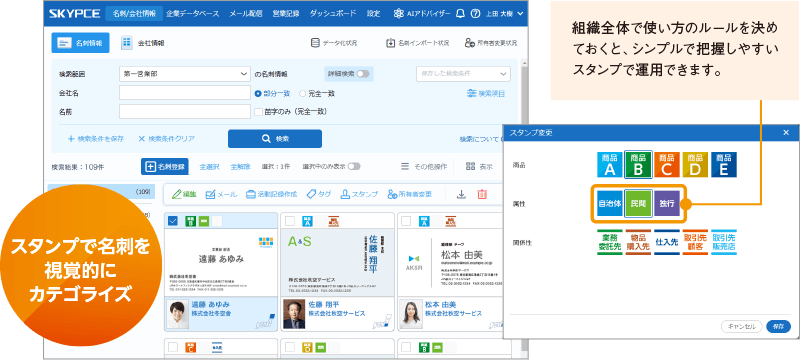Screen dimensions: 800x360
Task: Check the 松本 由美 card checkbox
Action: [x=407, y=221]
